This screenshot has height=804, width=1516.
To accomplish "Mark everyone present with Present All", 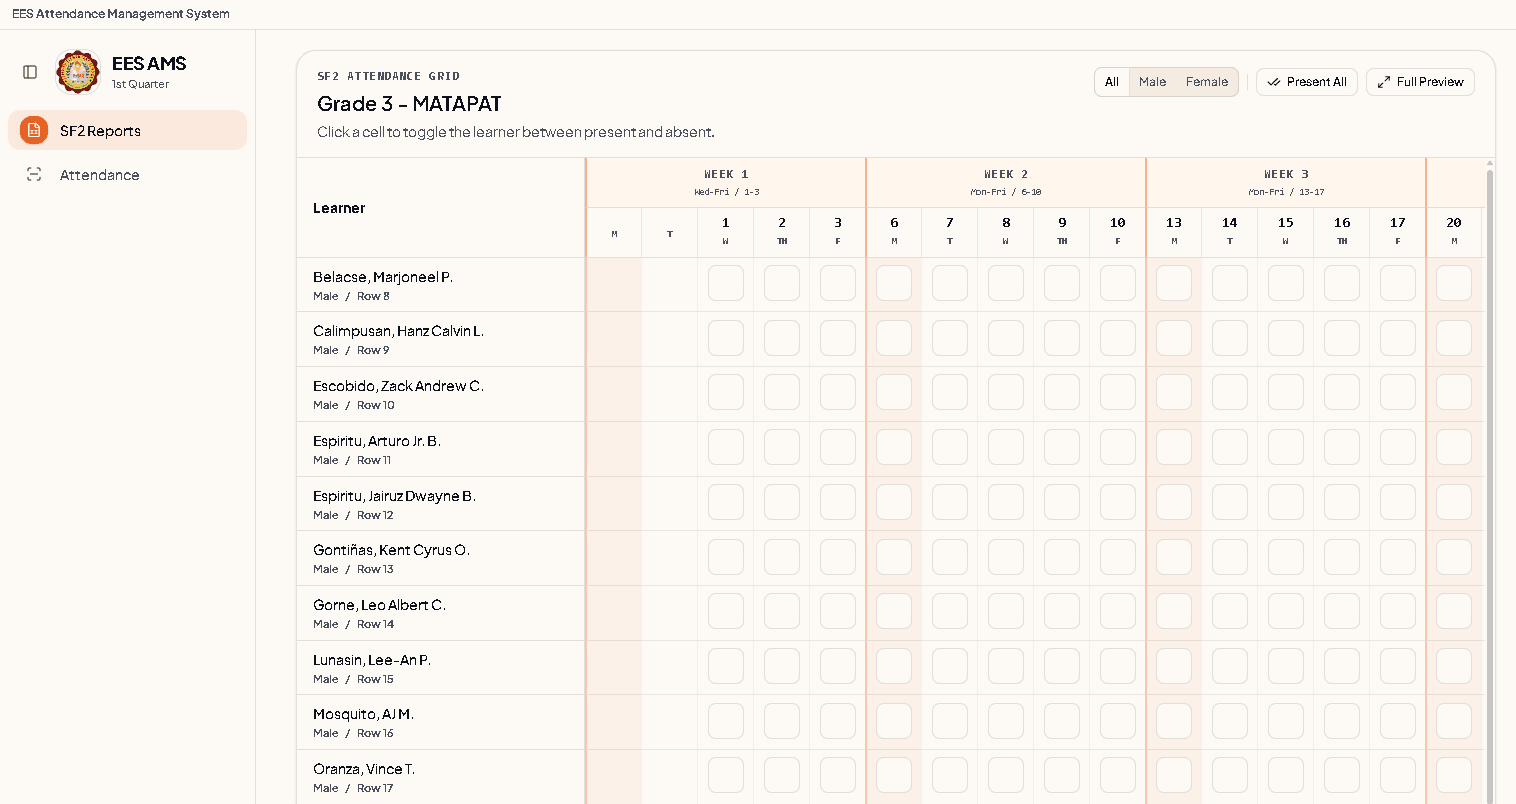I will (1307, 82).
